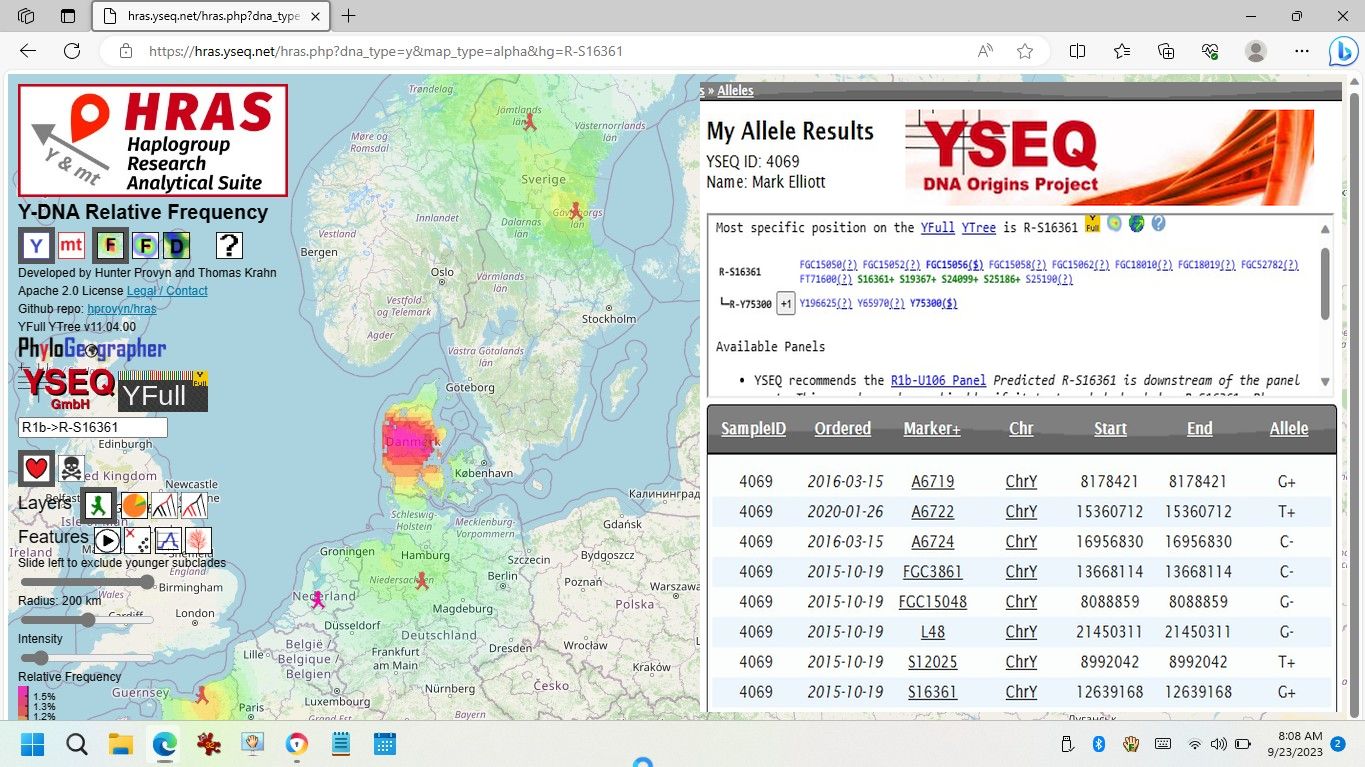This screenshot has height=767, width=1365.
Task: Sort table by Chr column
Action: coord(1021,428)
